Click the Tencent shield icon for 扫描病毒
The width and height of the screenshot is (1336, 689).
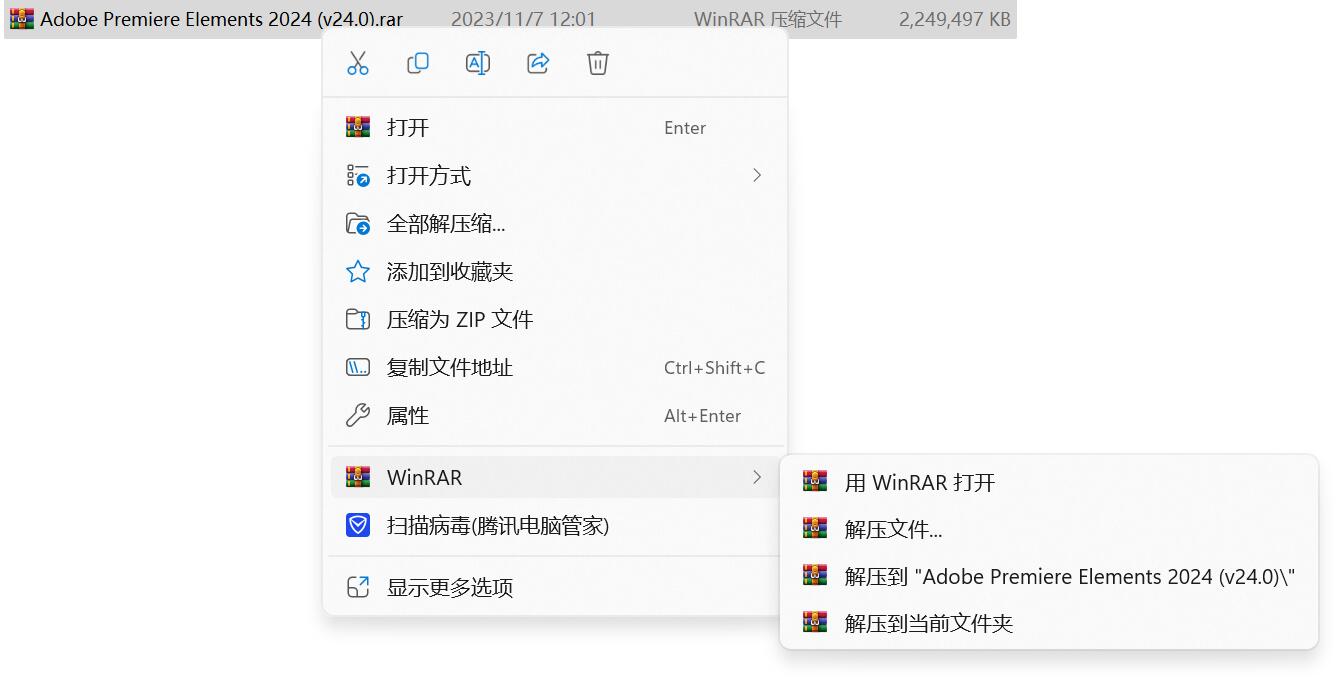tap(358, 525)
